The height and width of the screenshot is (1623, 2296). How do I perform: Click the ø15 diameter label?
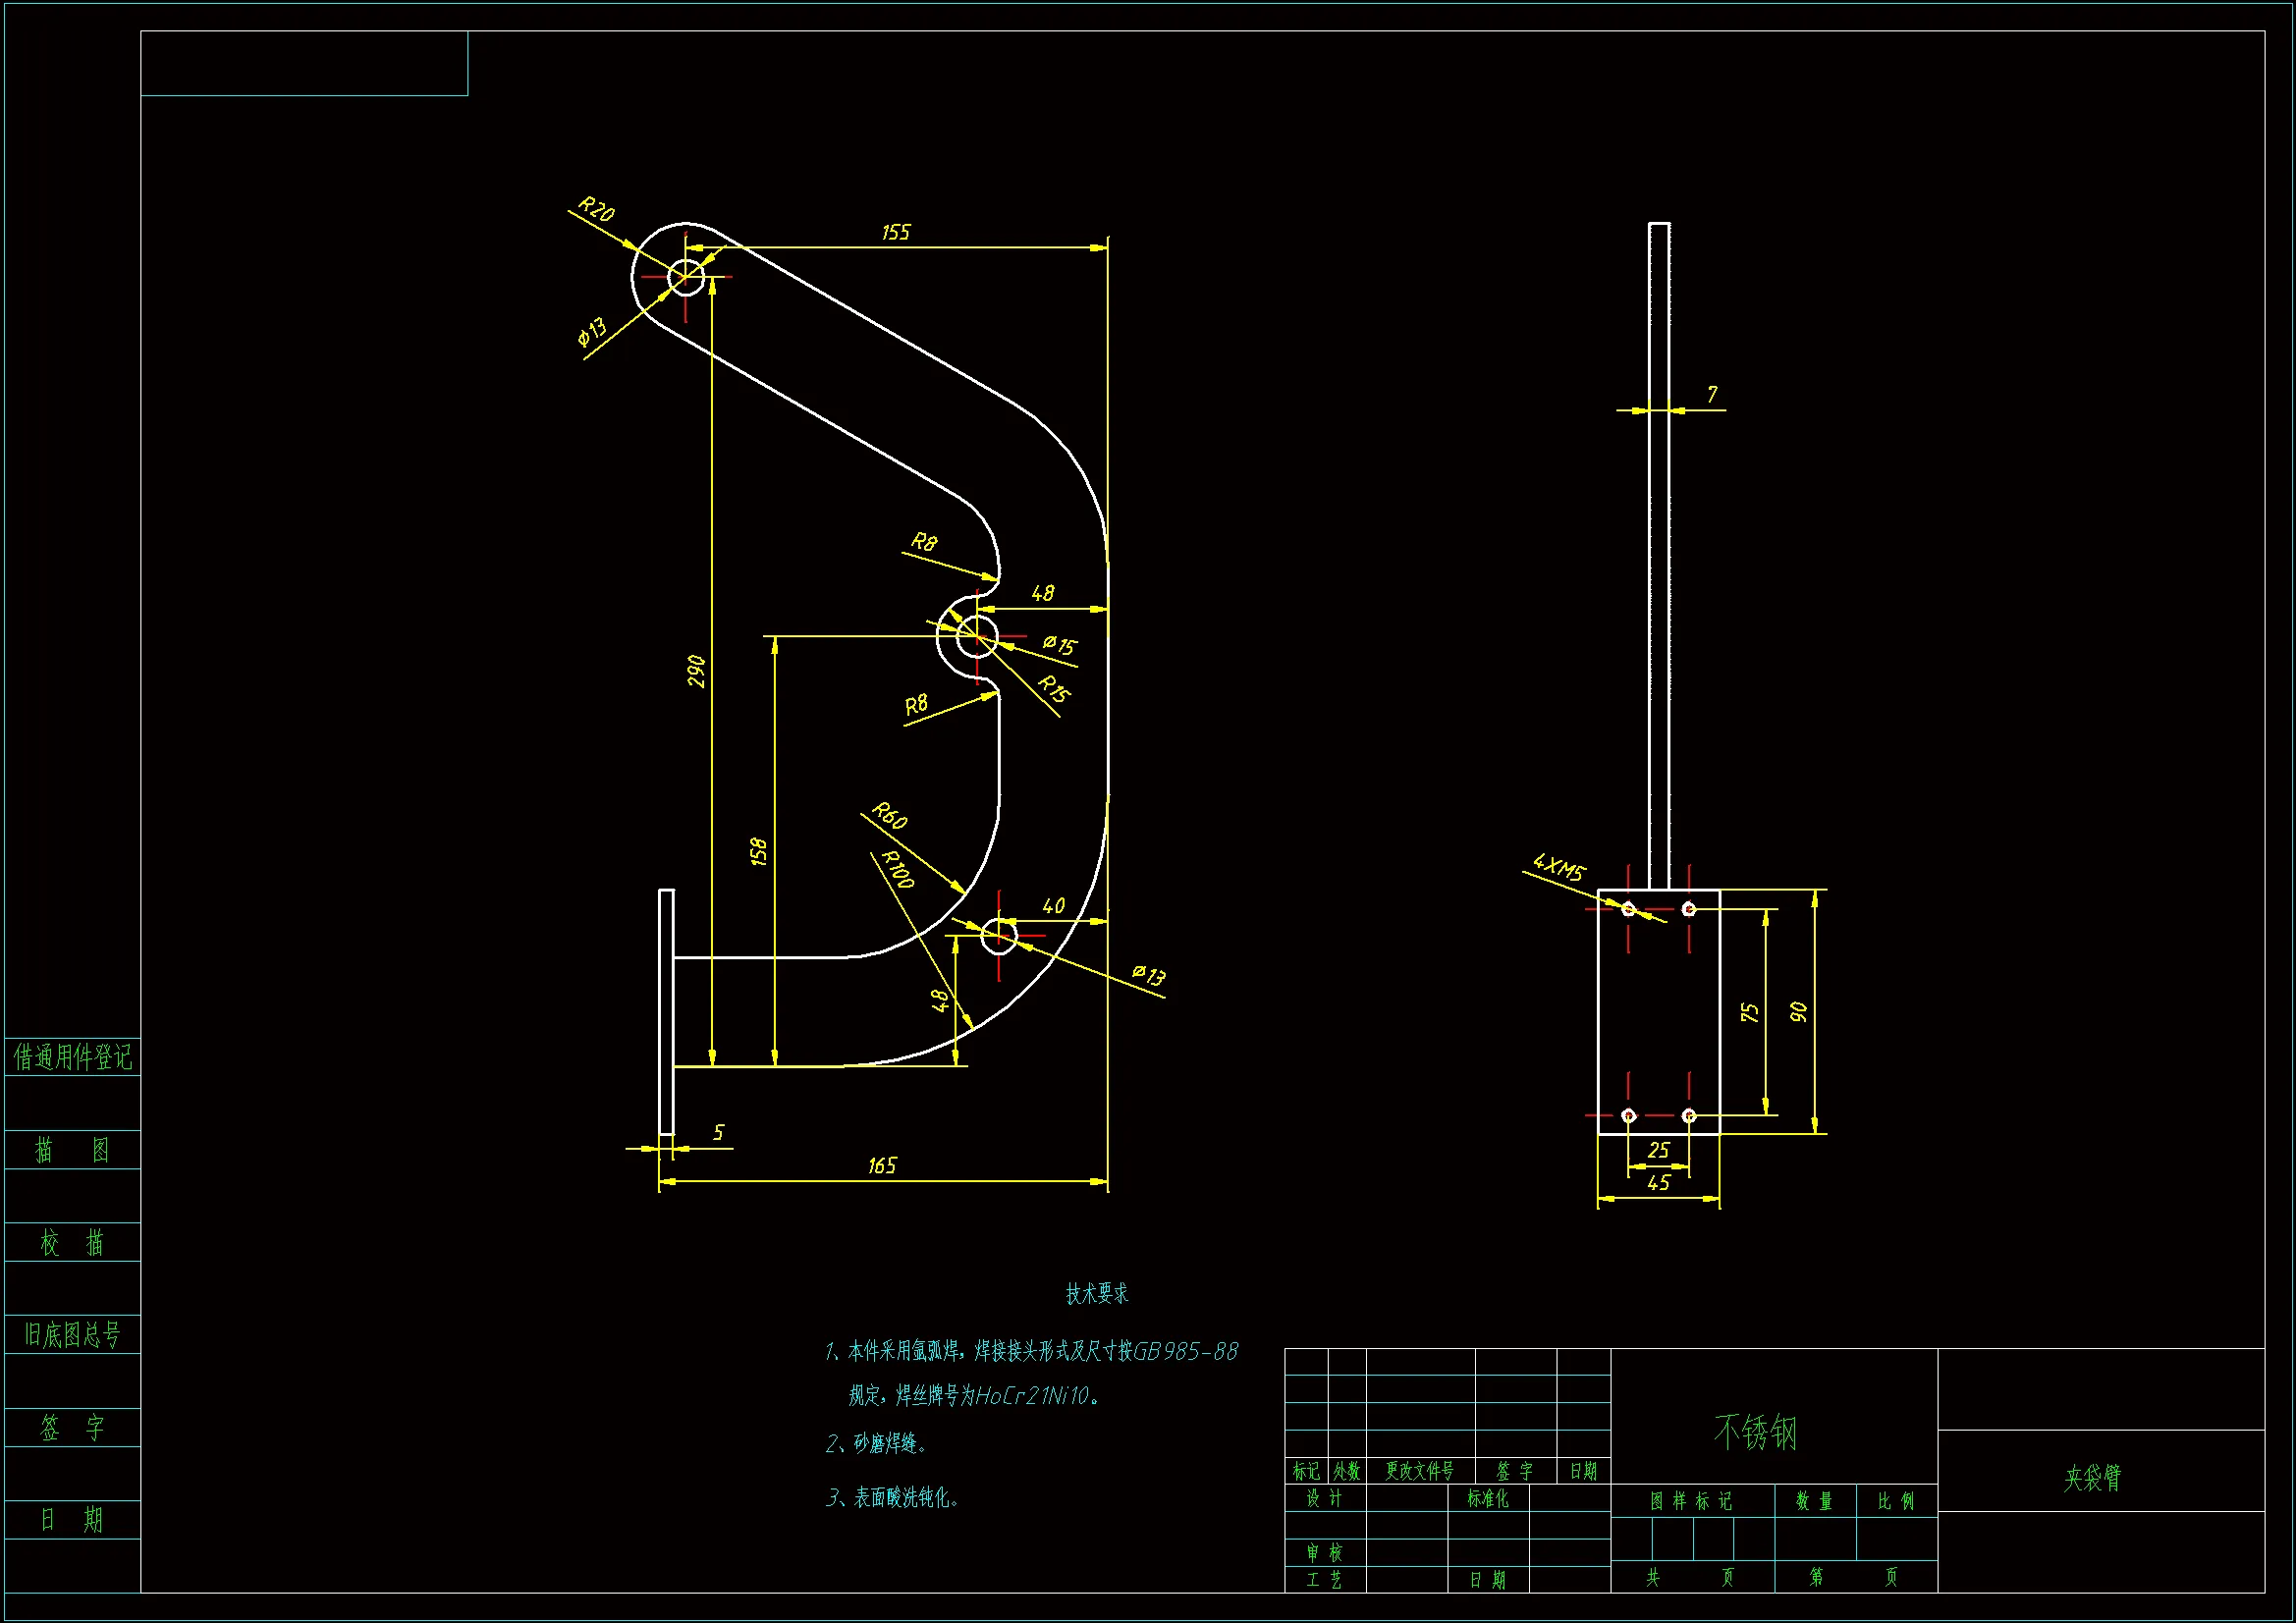pos(1060,646)
